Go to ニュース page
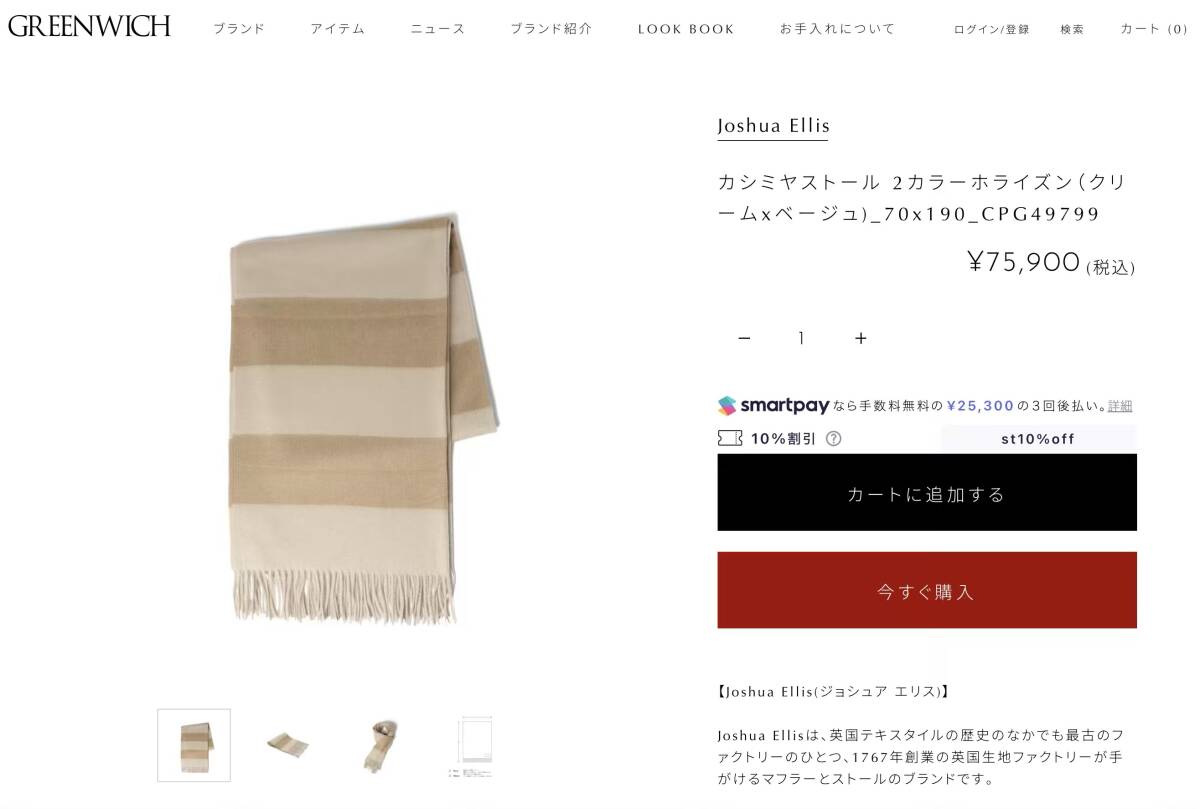 click(438, 29)
